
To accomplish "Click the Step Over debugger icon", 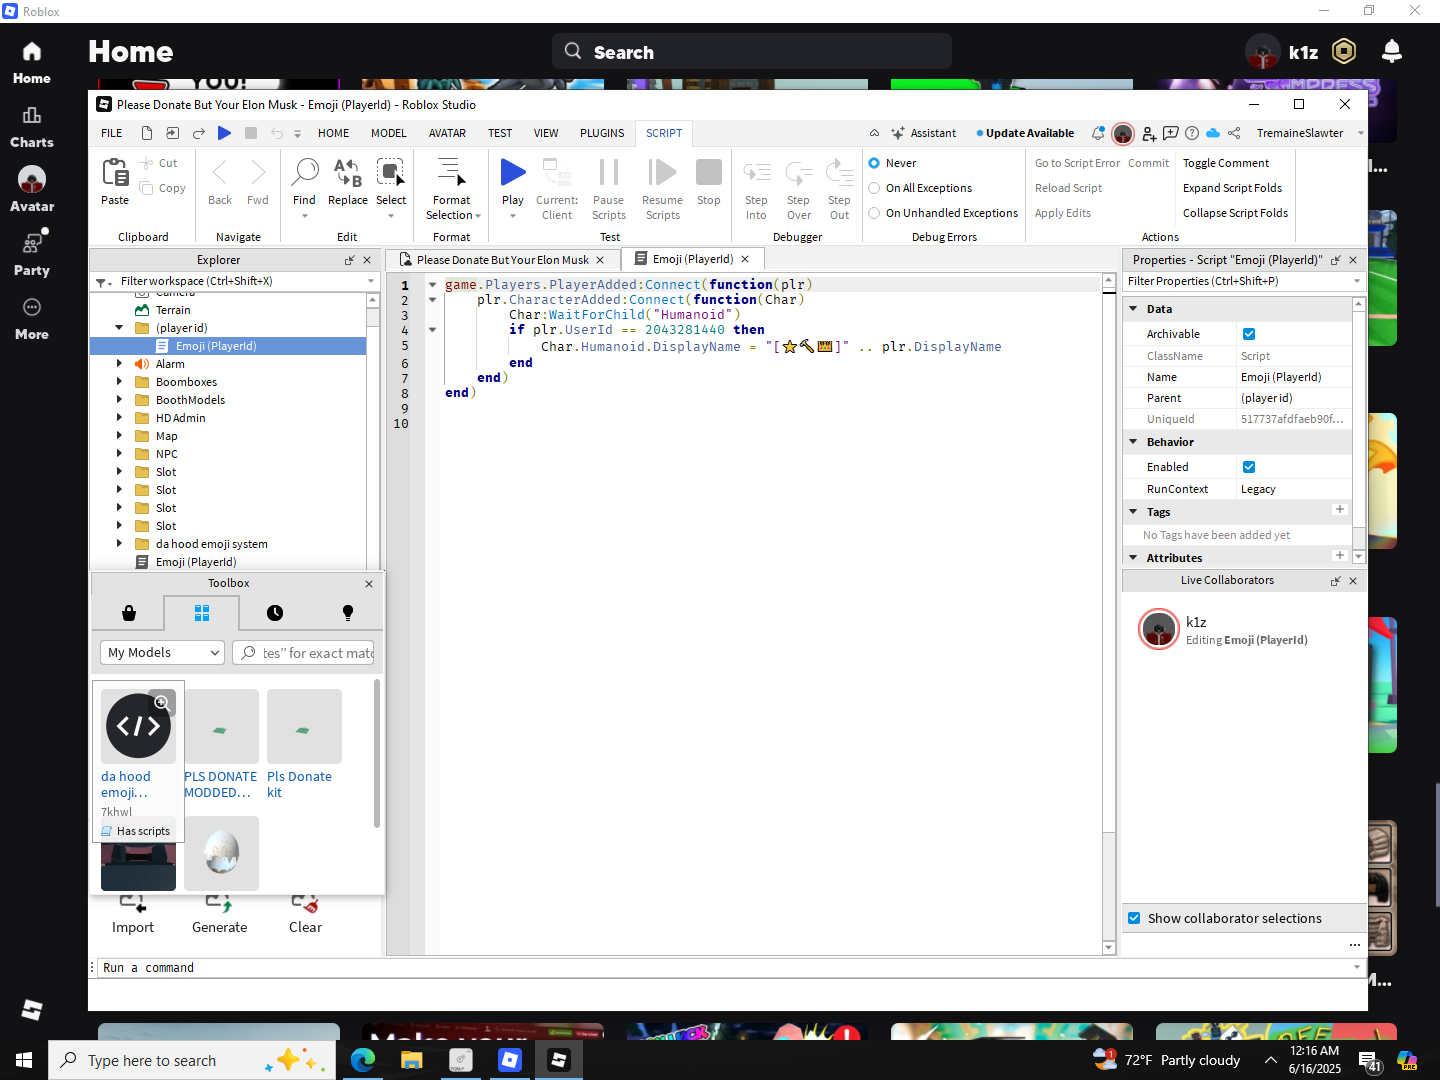I will (x=799, y=172).
